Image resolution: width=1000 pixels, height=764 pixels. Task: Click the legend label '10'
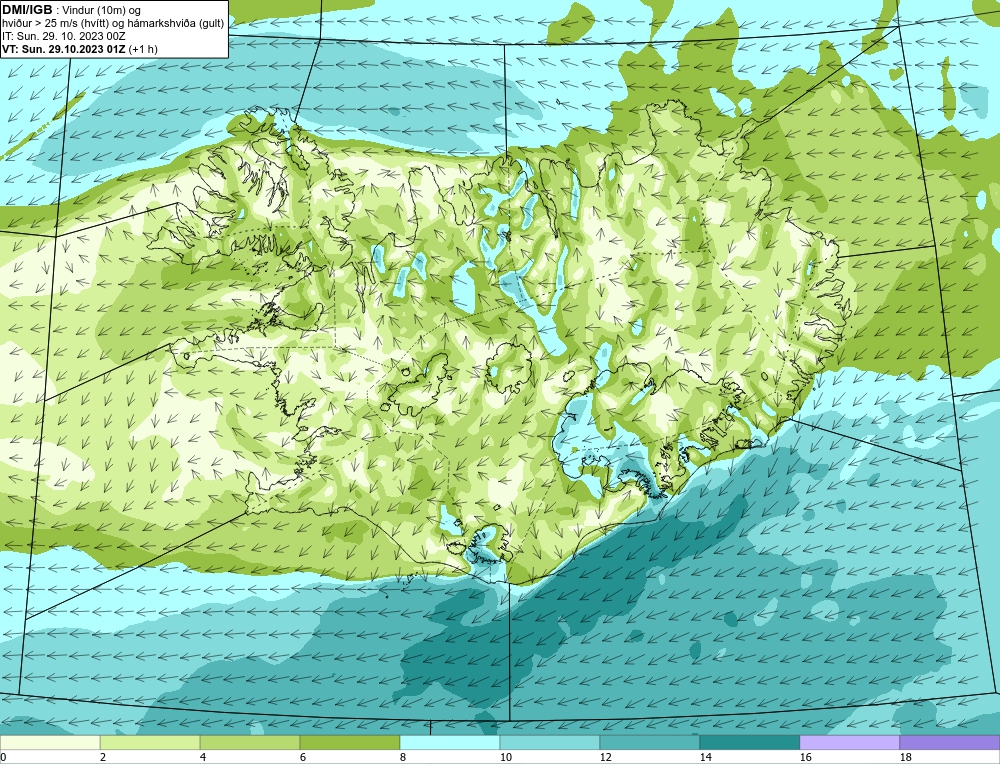[505, 758]
